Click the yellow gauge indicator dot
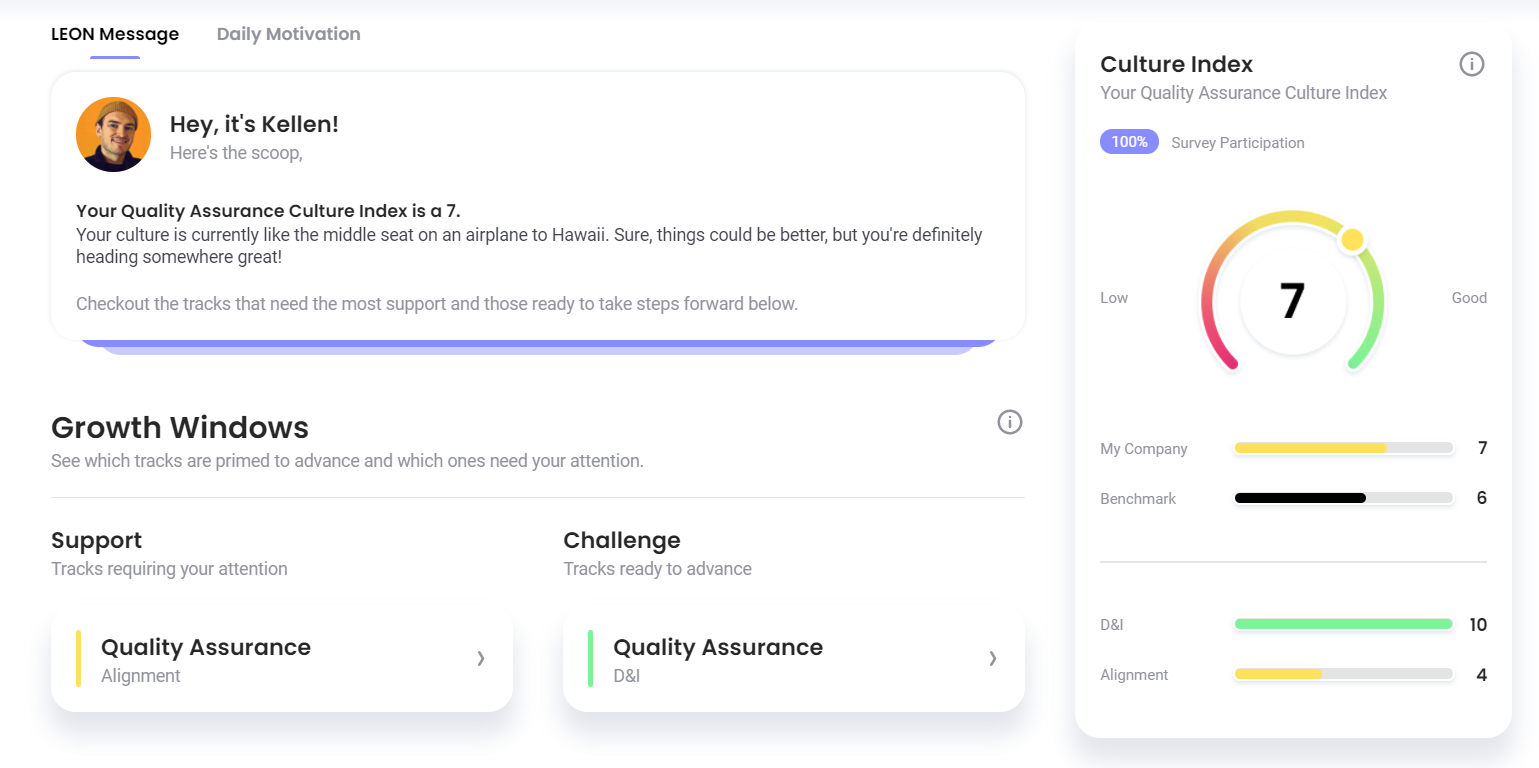The image size is (1539, 768). point(1352,239)
